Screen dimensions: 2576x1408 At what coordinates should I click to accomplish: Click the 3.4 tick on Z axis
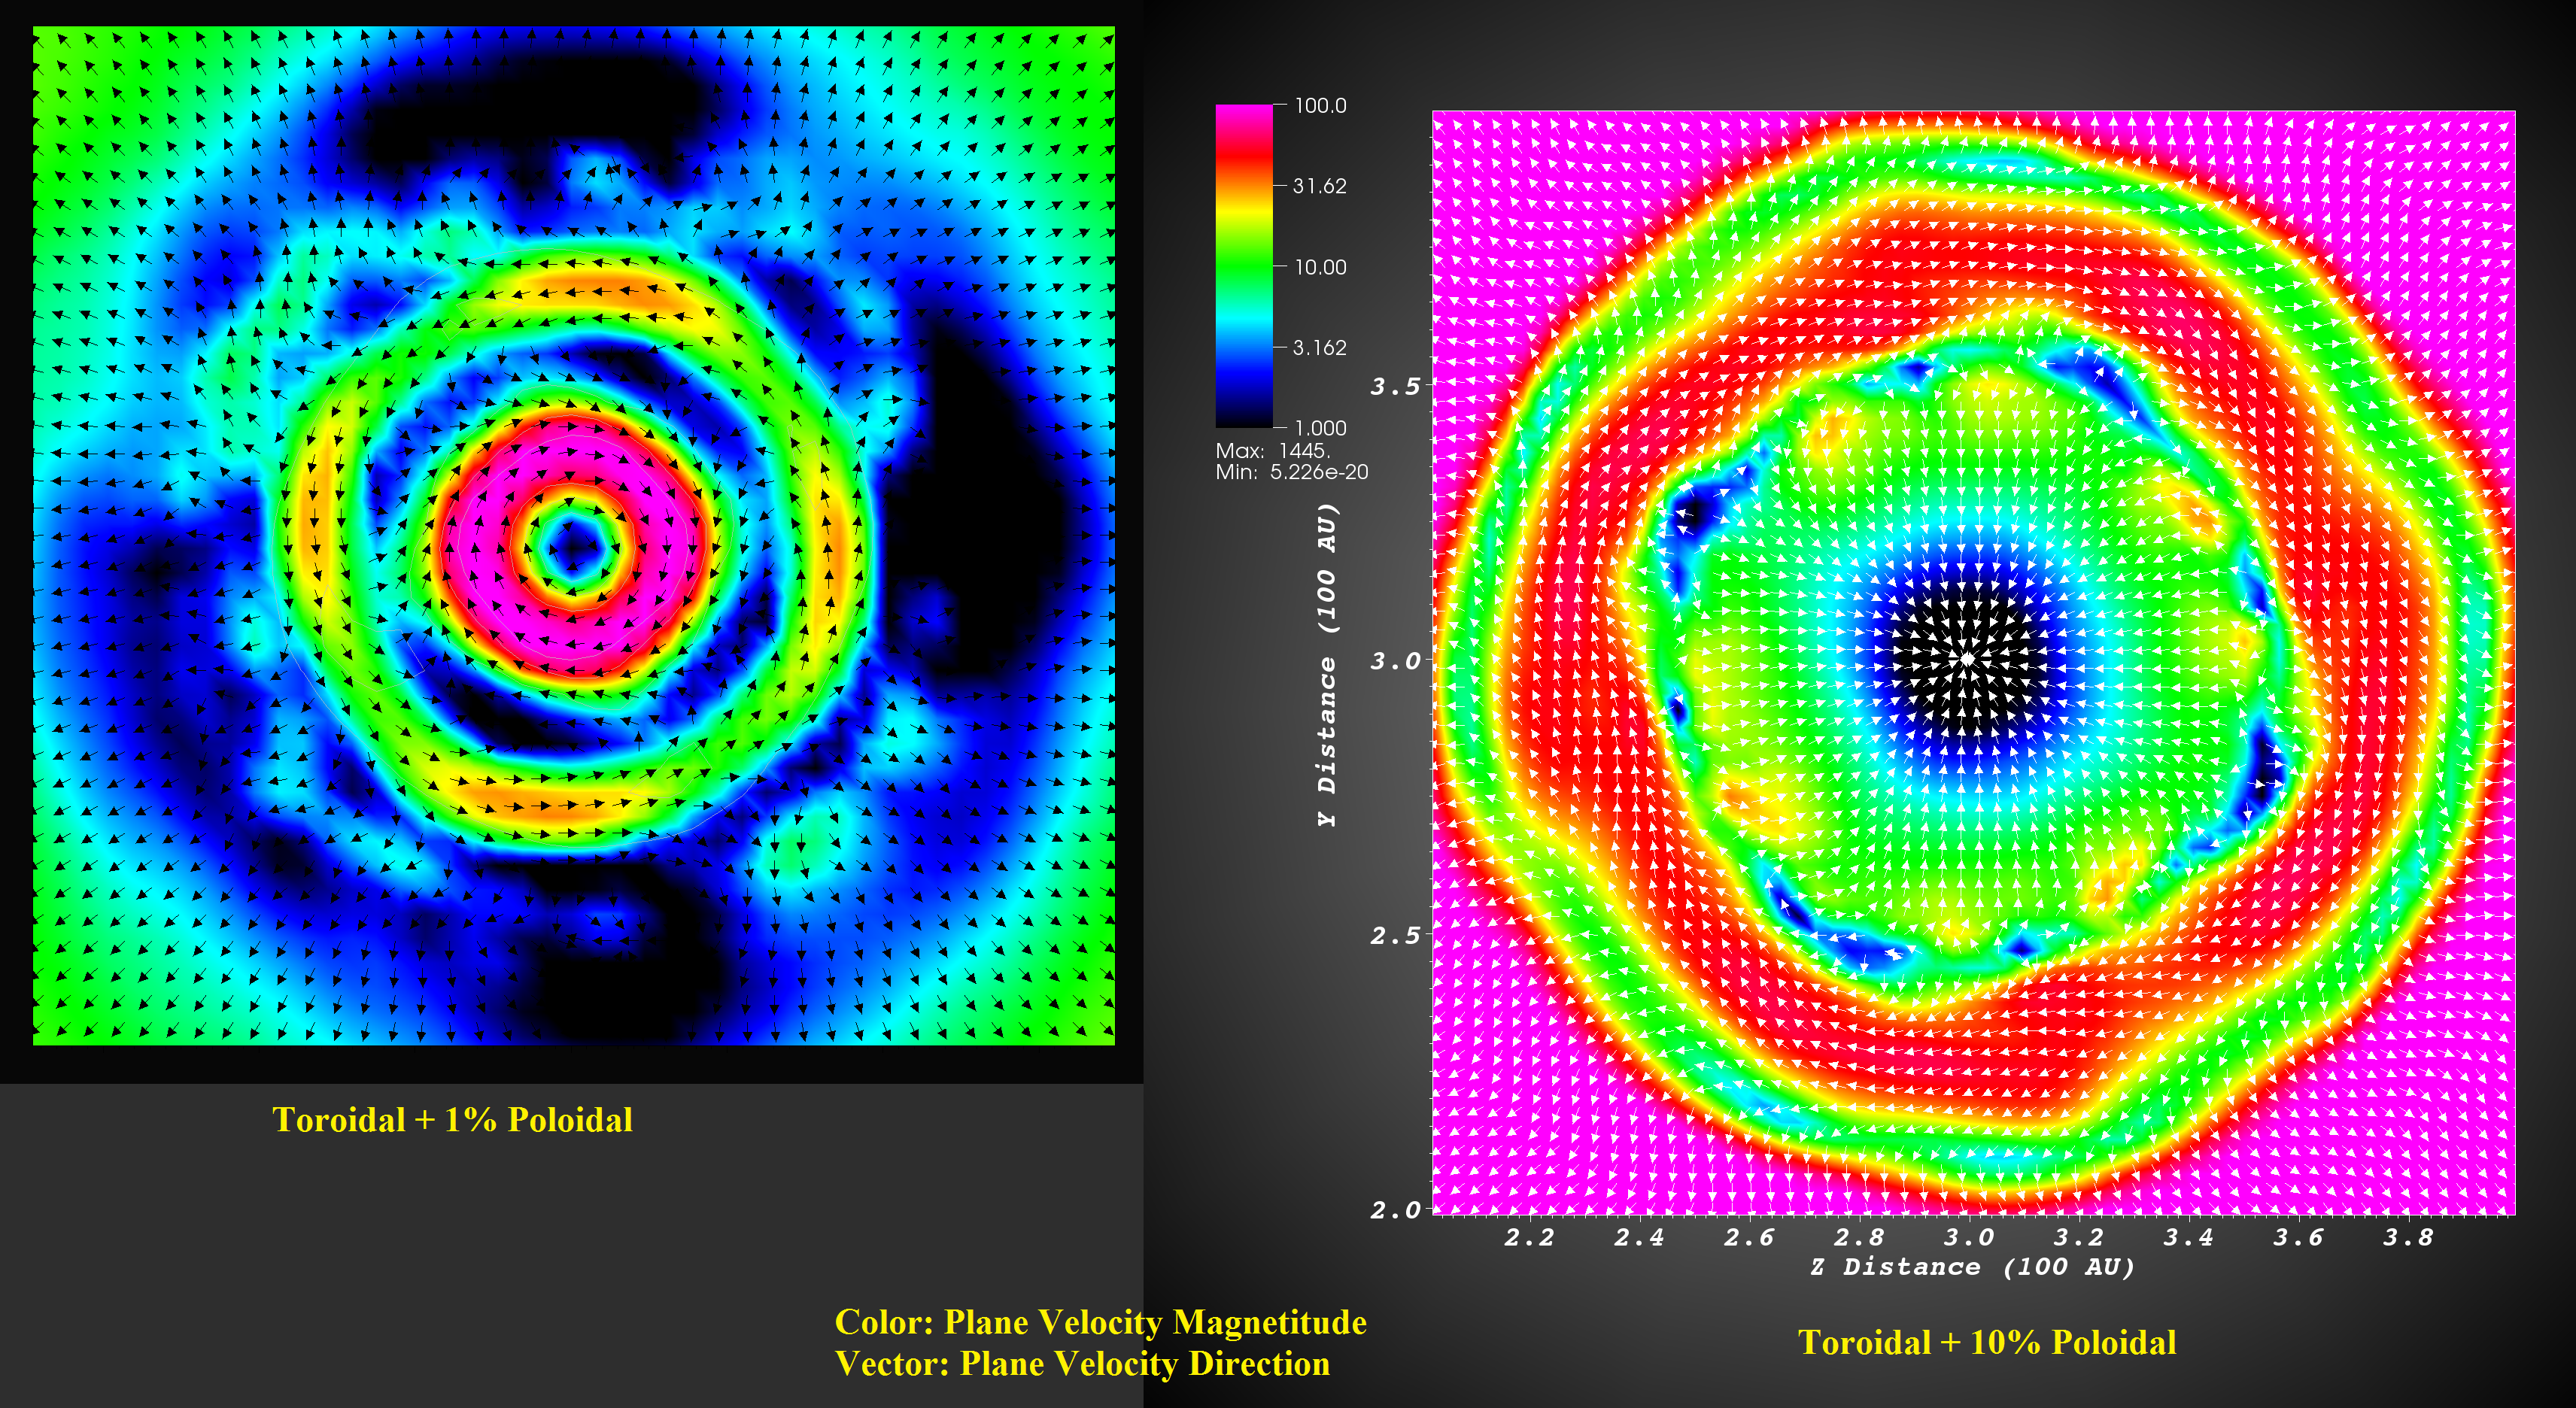click(x=2189, y=1237)
